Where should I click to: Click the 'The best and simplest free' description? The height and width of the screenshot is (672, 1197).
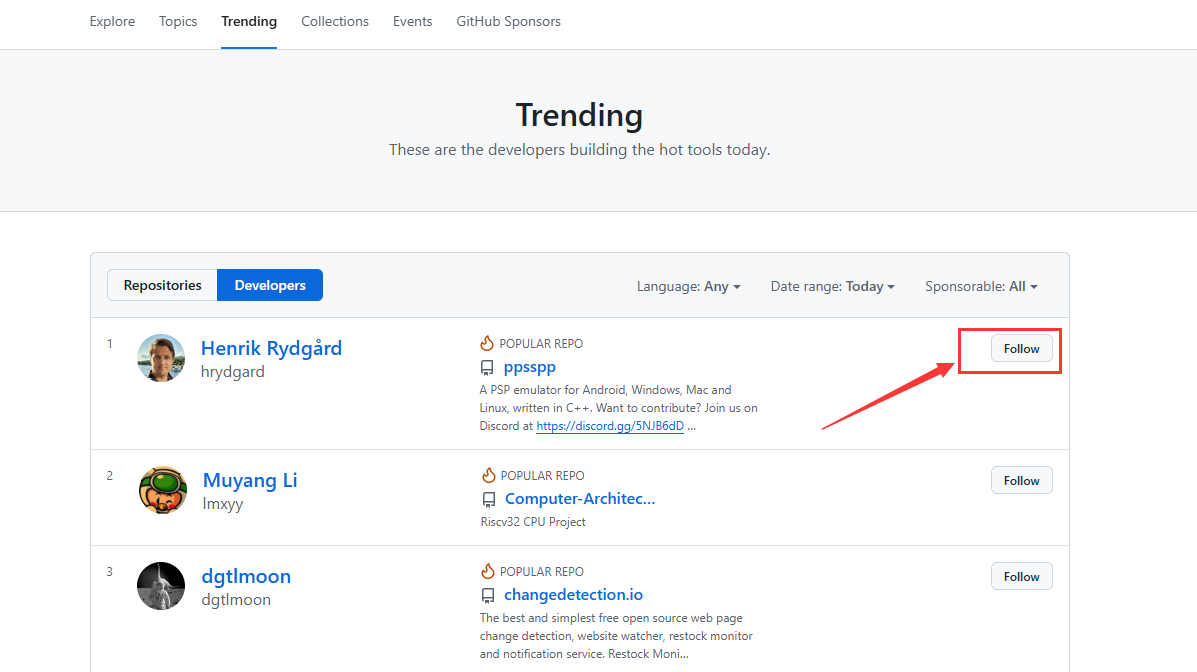tap(616, 636)
